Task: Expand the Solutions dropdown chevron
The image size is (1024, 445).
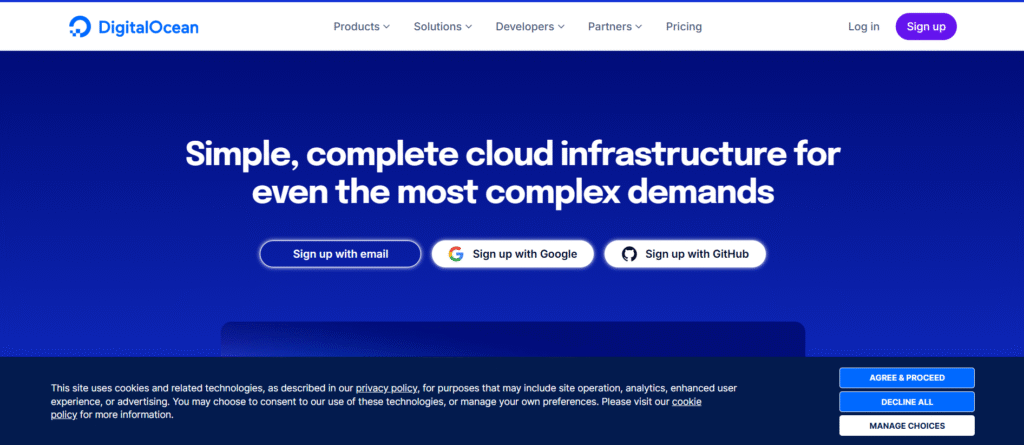Action: coord(470,27)
